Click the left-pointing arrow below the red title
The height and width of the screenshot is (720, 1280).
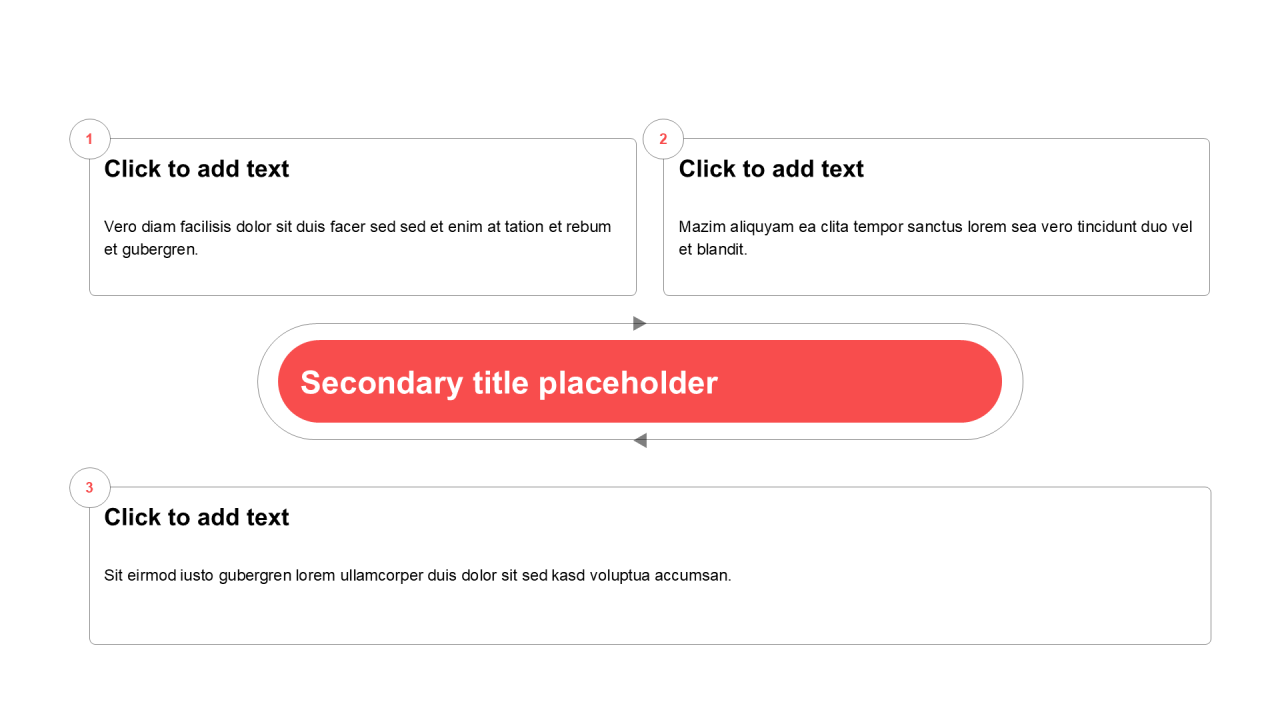[x=640, y=440]
